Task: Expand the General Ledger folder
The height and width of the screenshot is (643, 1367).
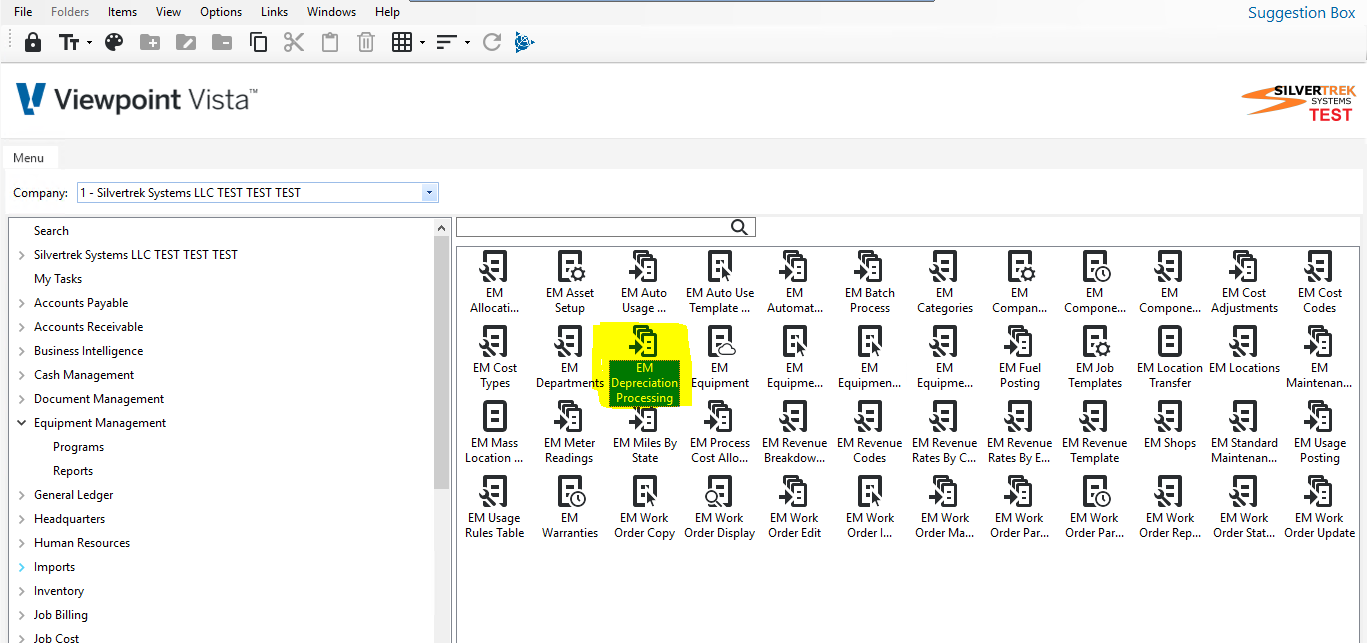Action: [22, 495]
